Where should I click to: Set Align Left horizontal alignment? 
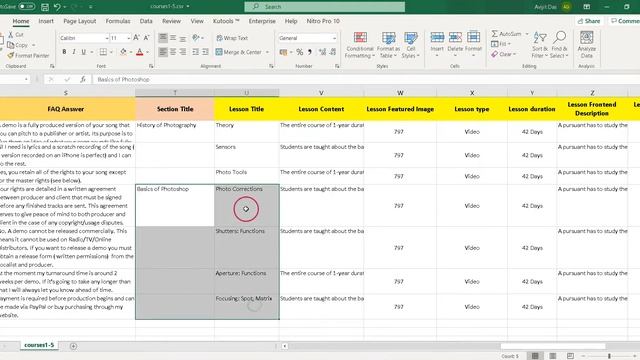(x=163, y=52)
